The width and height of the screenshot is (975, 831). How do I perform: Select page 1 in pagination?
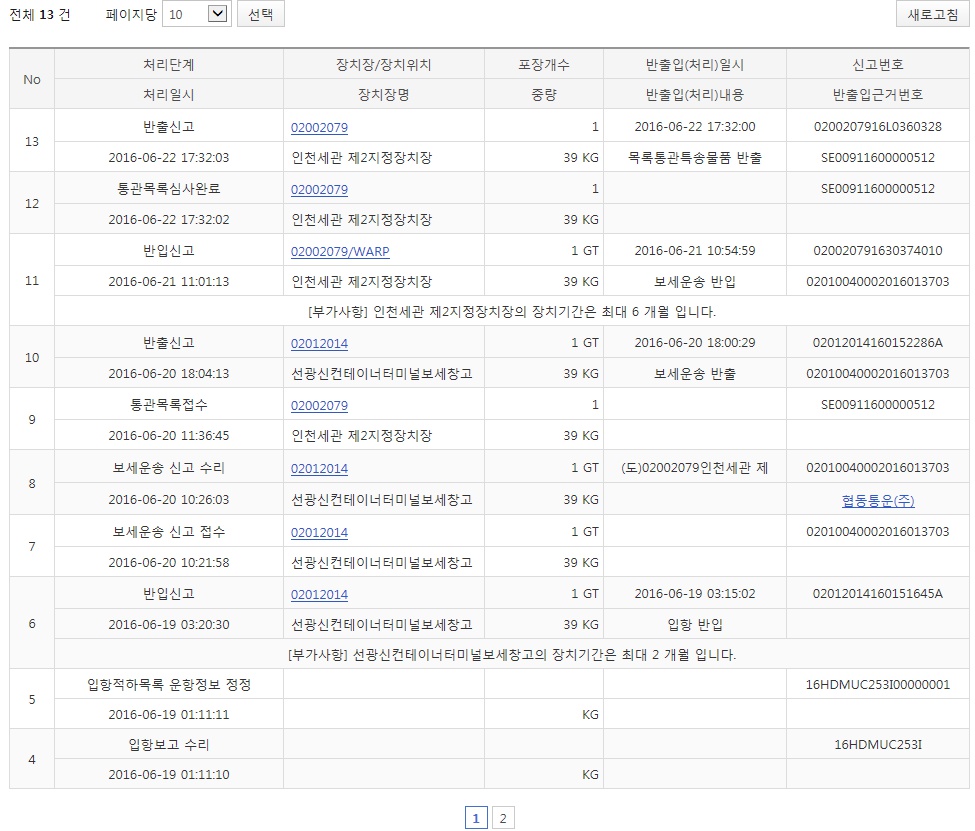coord(476,819)
